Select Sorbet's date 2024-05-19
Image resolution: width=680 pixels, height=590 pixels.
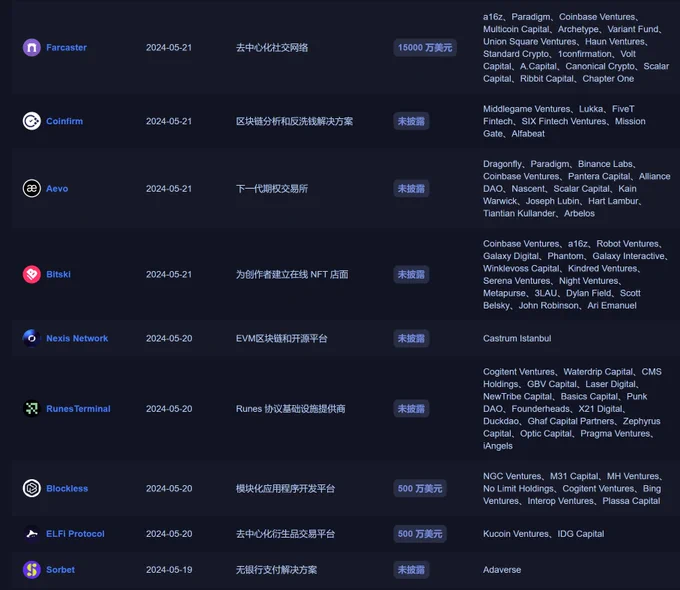169,570
